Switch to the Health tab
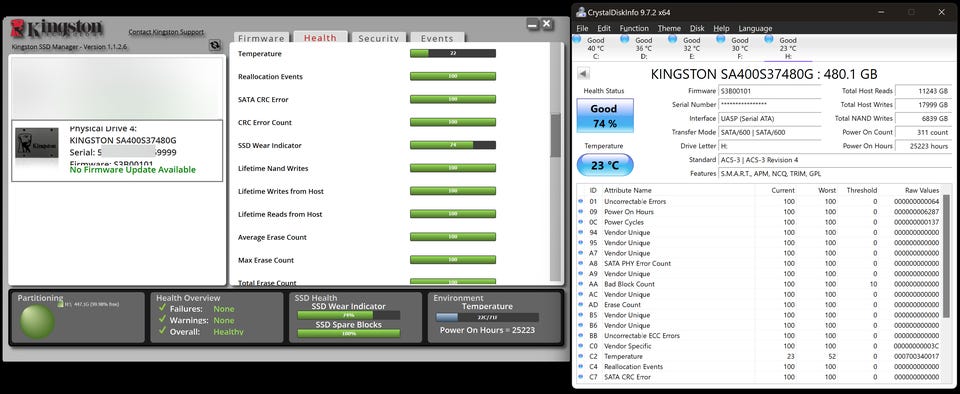 [x=320, y=37]
